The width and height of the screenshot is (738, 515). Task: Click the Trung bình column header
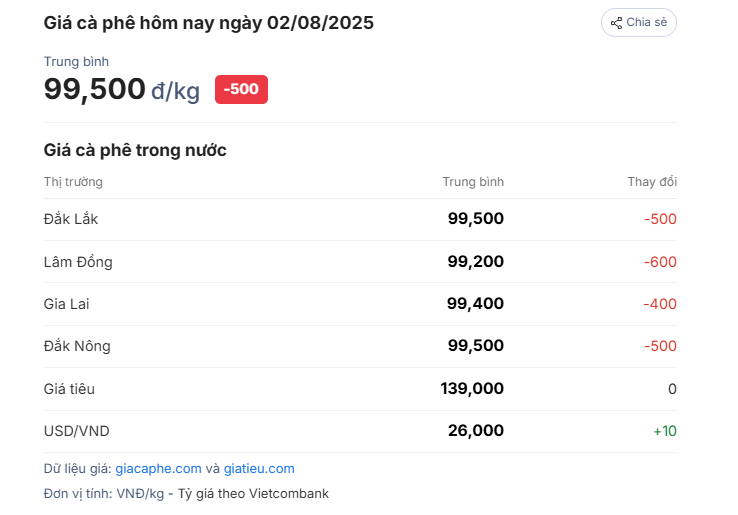473,182
